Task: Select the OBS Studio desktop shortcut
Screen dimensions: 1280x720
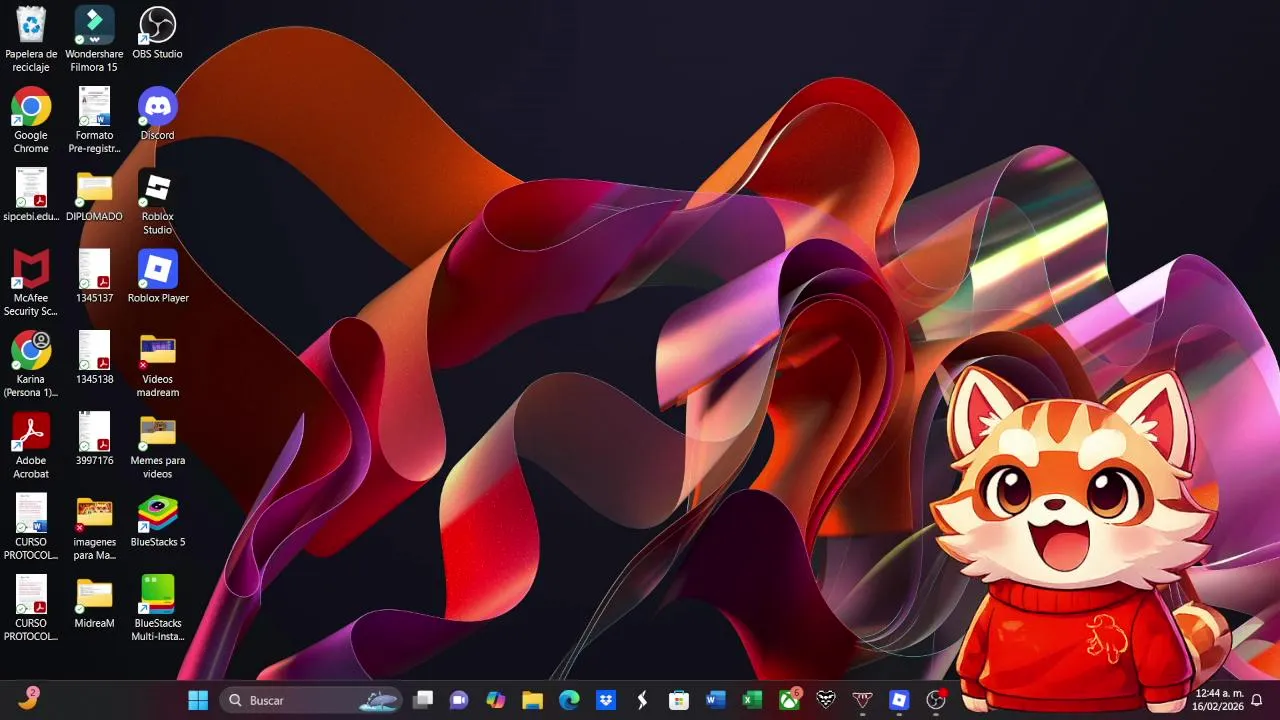Action: (x=157, y=33)
